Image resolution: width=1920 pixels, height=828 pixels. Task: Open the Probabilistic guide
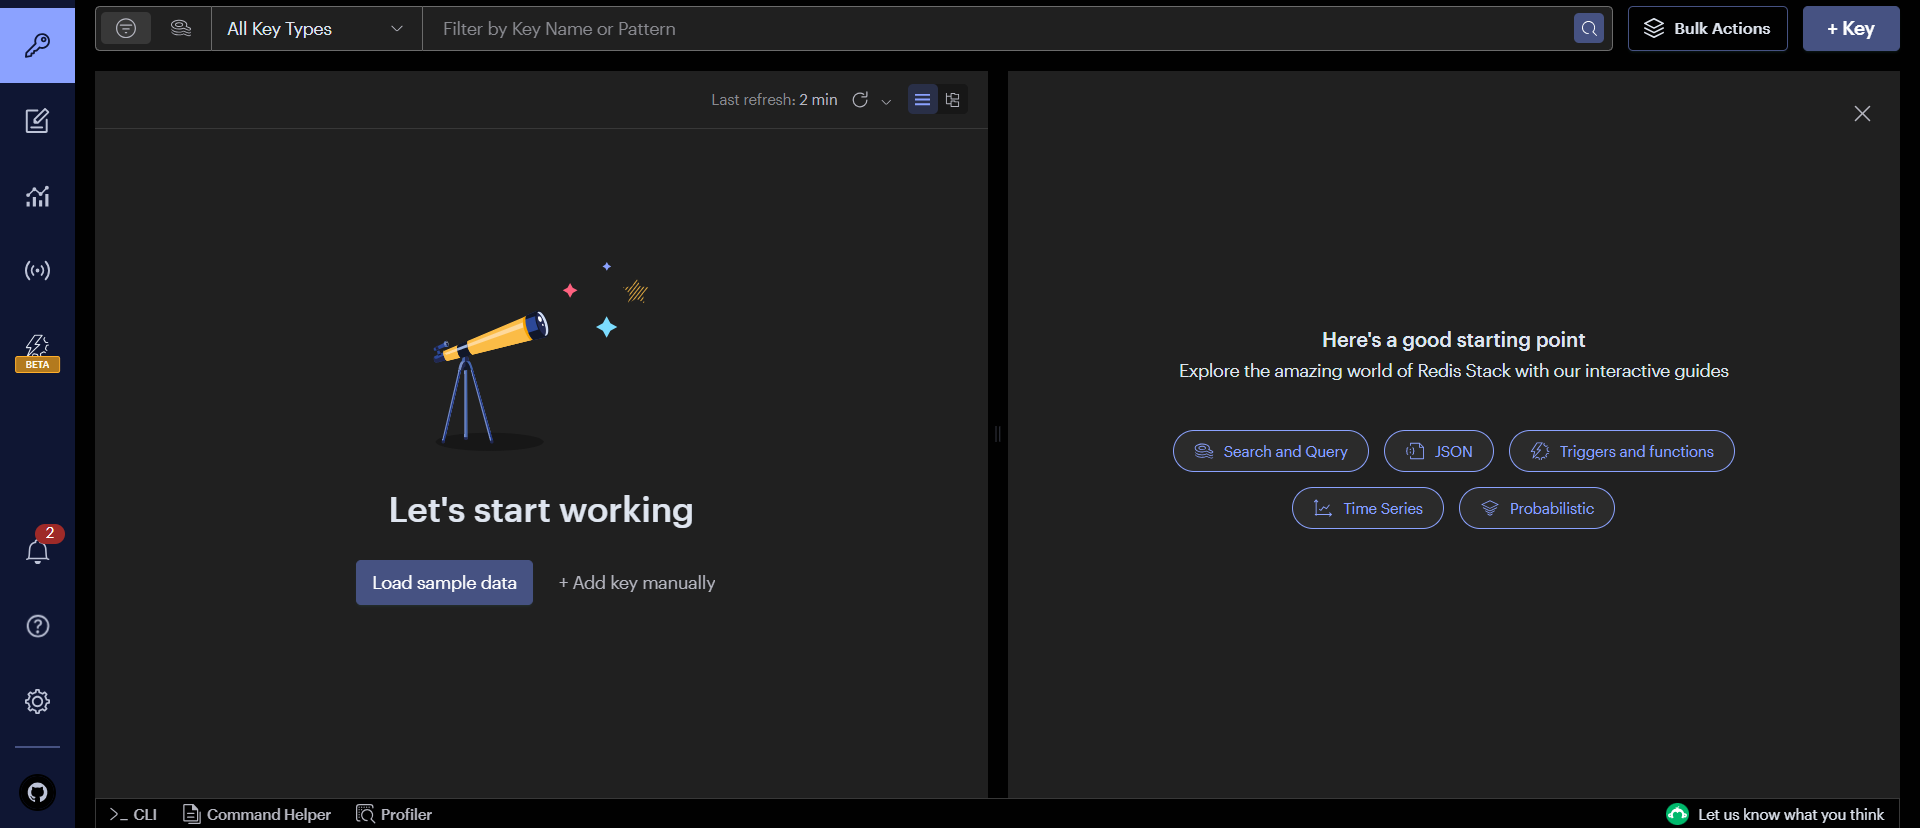click(x=1537, y=508)
